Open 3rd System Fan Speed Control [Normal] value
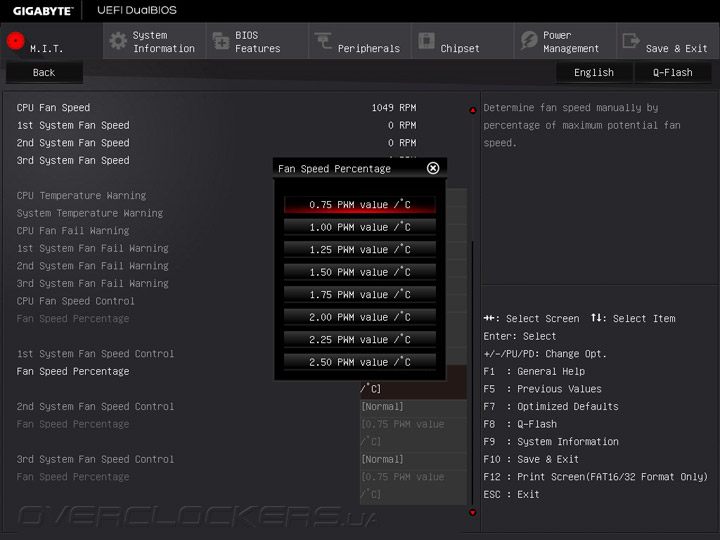This screenshot has height=540, width=720. click(x=413, y=459)
